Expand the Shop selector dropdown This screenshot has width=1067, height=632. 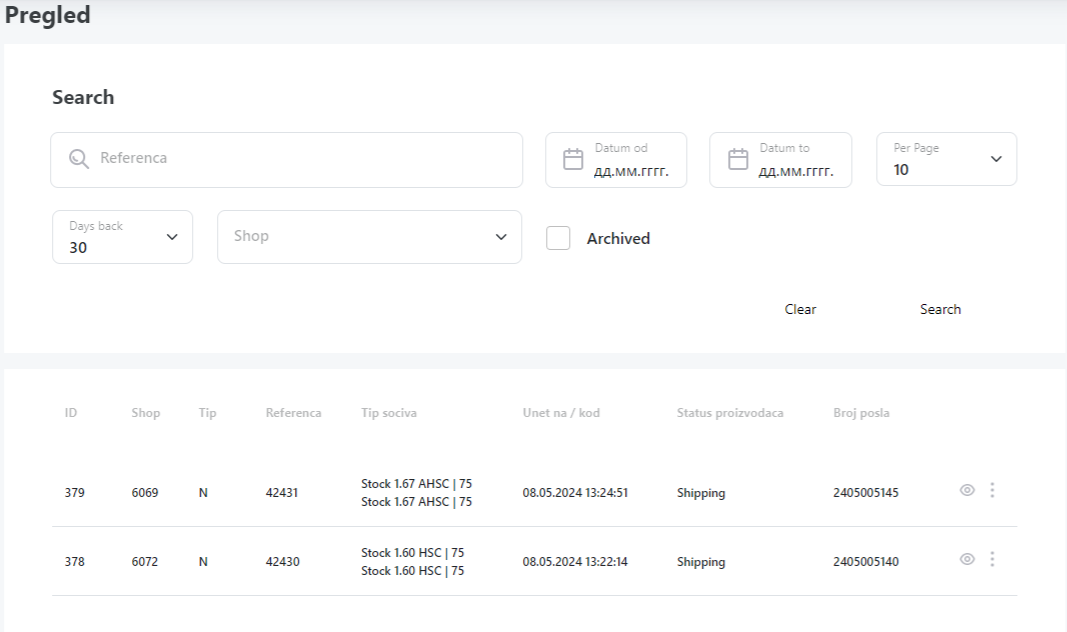click(369, 237)
